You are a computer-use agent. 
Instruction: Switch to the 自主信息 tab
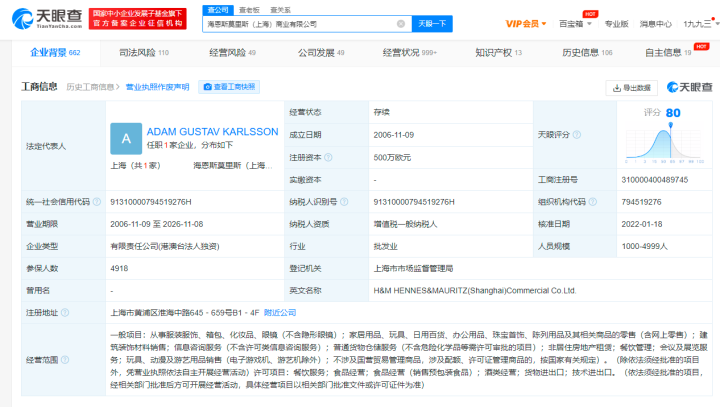click(x=668, y=53)
